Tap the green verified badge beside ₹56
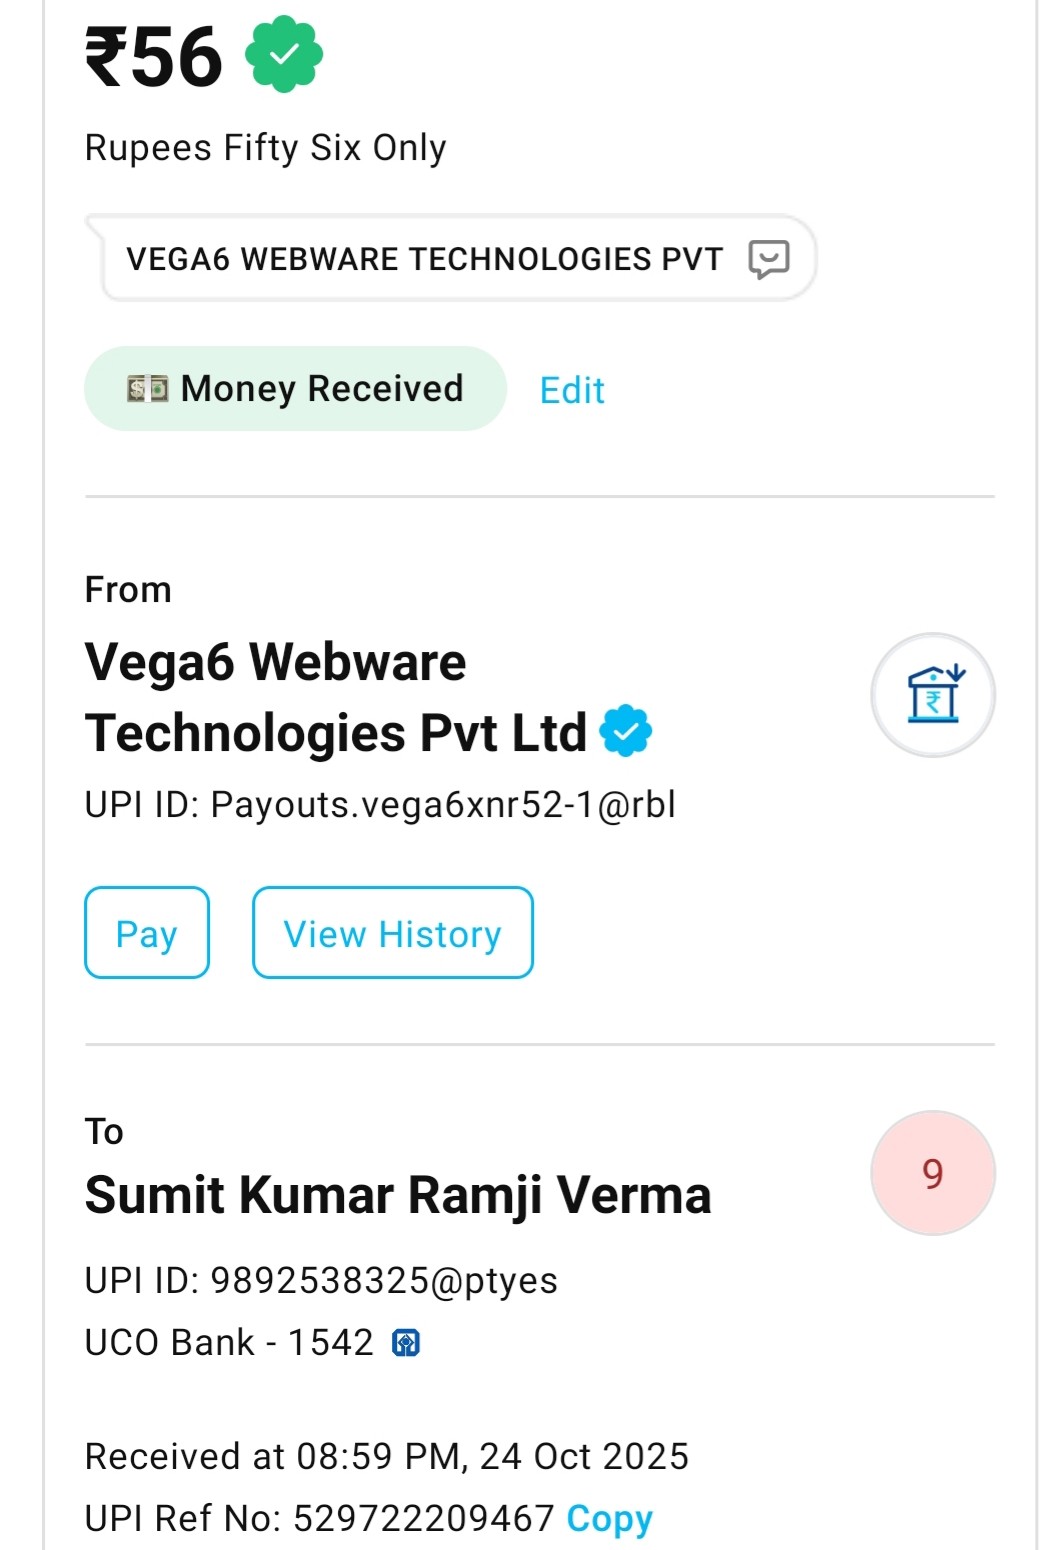Screen dimensions: 1040x1550 pos(284,54)
